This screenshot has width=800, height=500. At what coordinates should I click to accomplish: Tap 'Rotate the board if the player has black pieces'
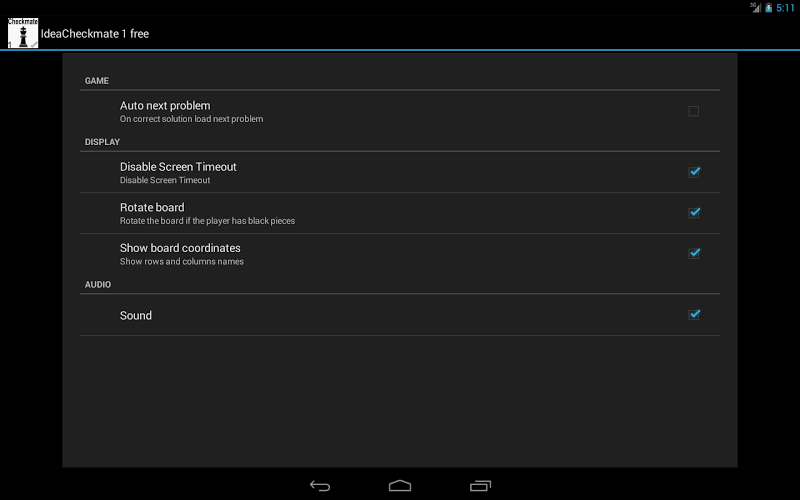pyautogui.click(x=207, y=221)
